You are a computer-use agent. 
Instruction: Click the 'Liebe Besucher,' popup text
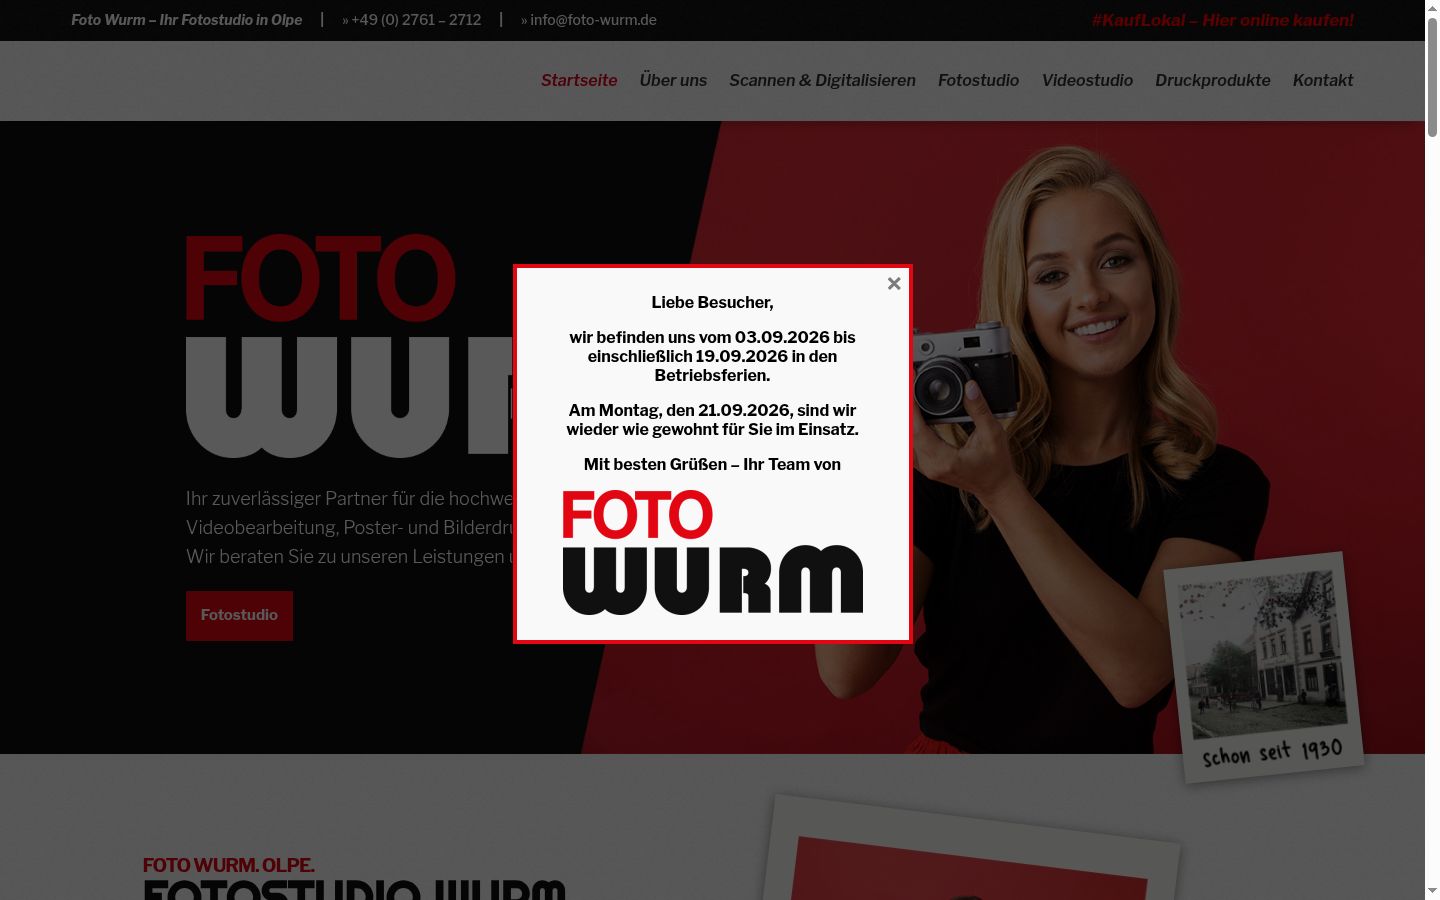pyautogui.click(x=712, y=302)
